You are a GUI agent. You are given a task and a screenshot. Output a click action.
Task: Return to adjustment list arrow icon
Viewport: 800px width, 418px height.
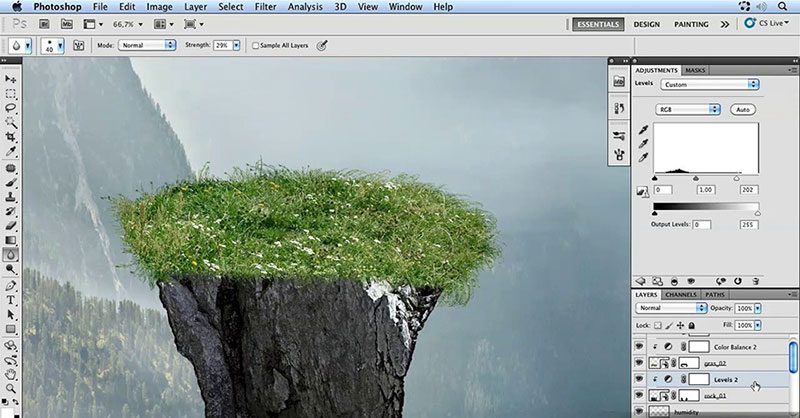640,281
